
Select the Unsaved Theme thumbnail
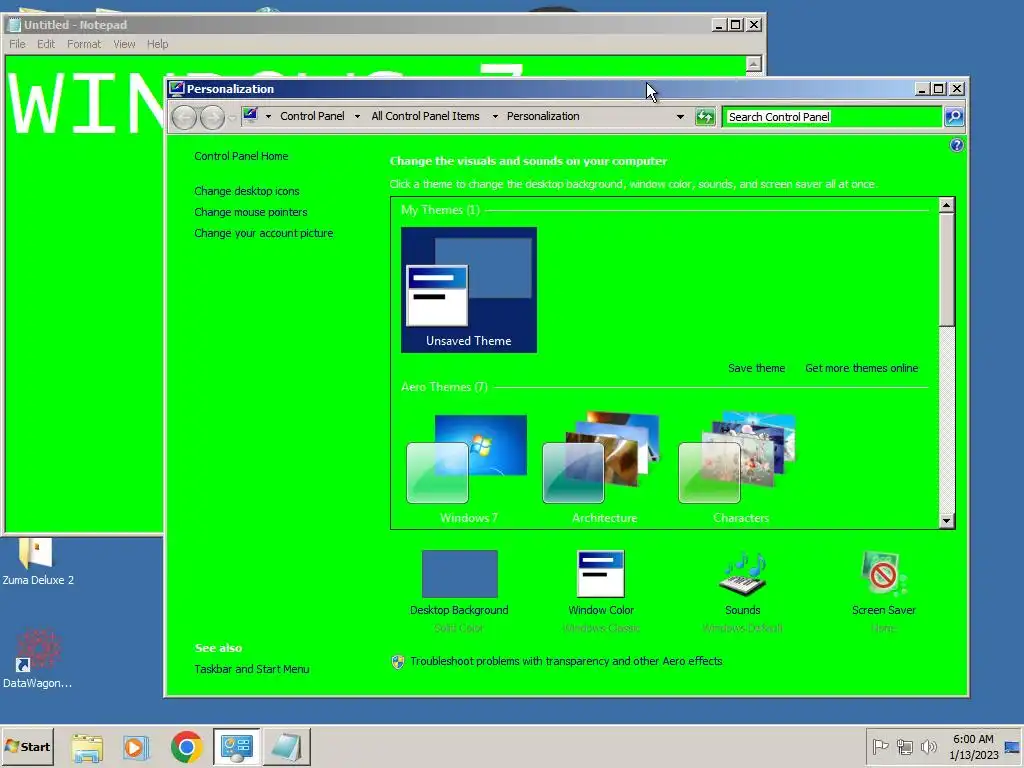tap(469, 290)
